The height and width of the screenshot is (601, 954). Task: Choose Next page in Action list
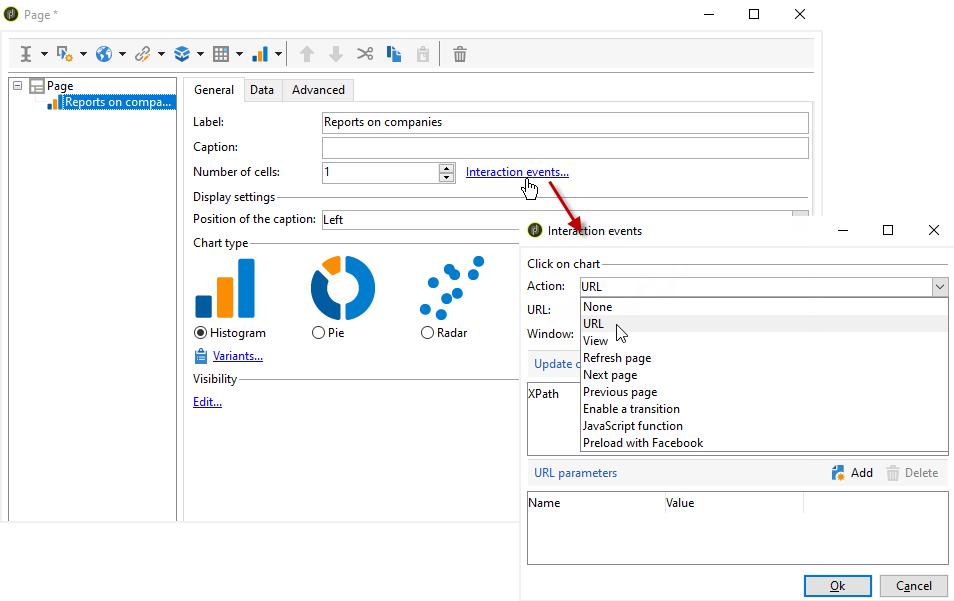point(764,375)
